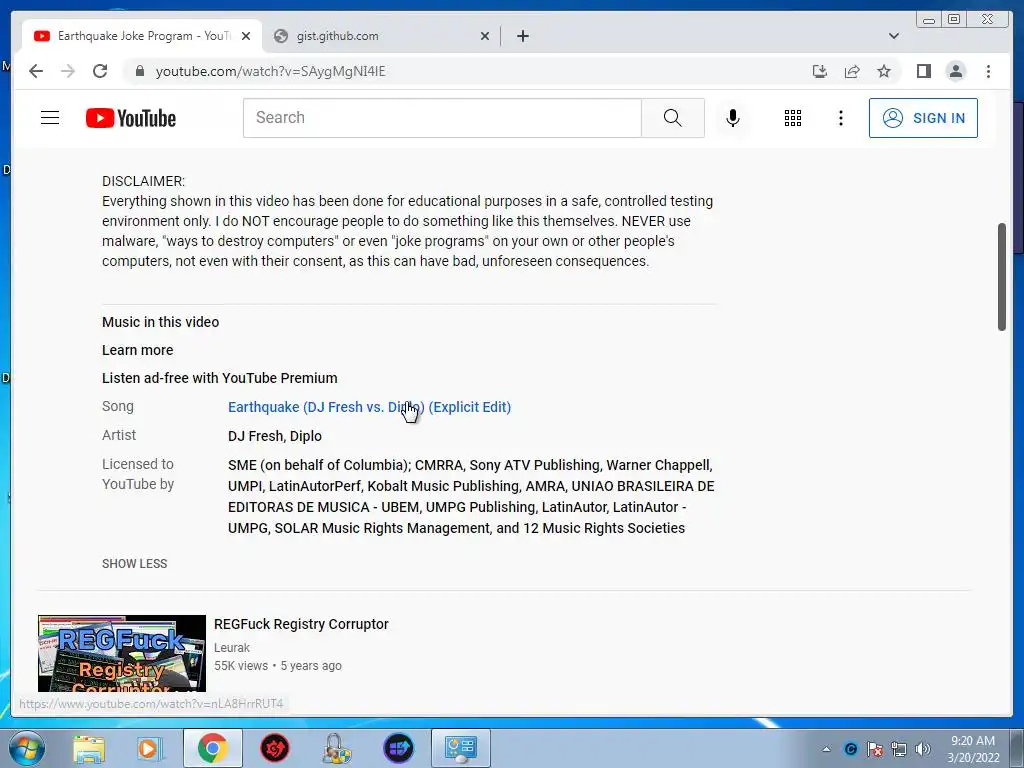Screen dimensions: 1024x768
Task: Click the volume speaker tray icon
Action: pyautogui.click(x=923, y=749)
